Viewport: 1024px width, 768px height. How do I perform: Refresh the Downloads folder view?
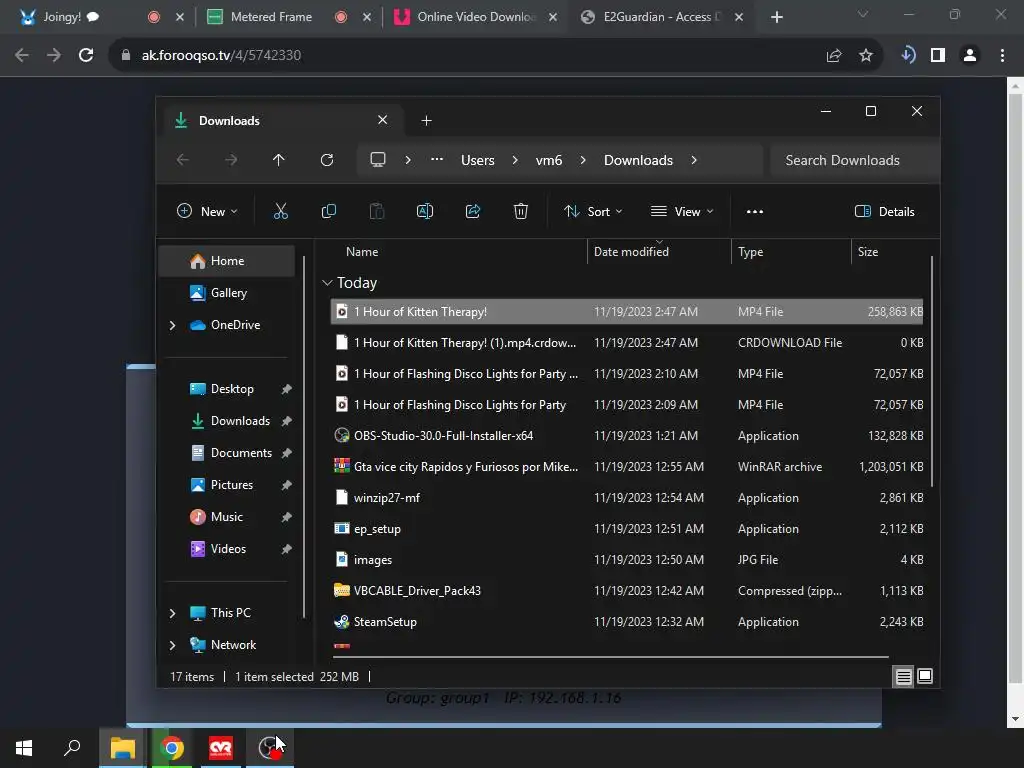click(327, 160)
